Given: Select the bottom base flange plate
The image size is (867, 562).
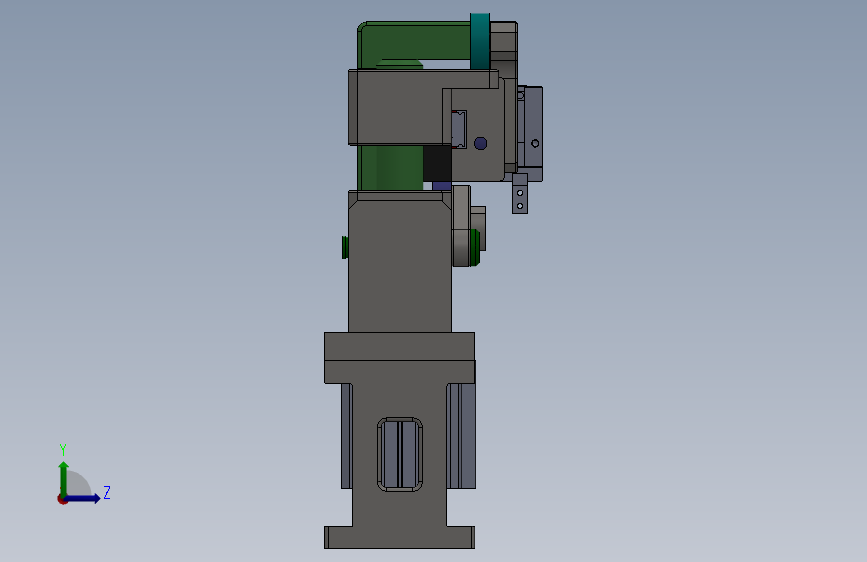Looking at the screenshot, I should pos(399,537).
